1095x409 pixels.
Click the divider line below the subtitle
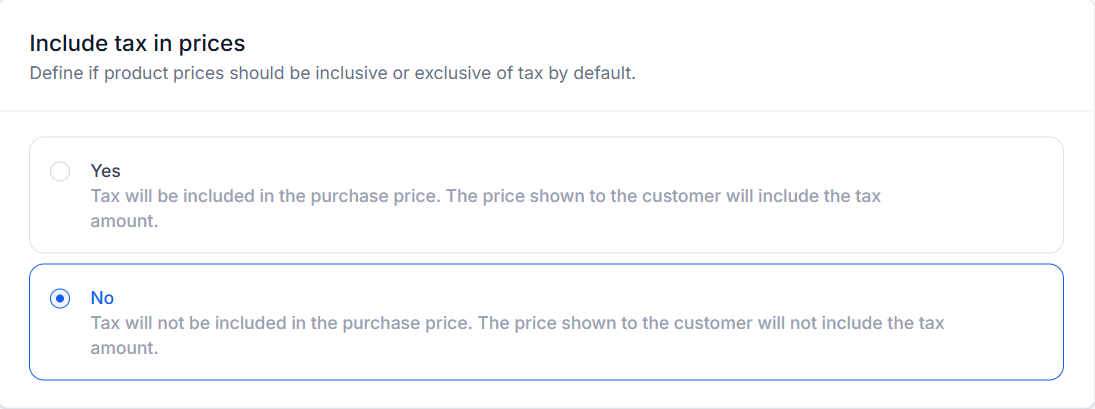547,110
